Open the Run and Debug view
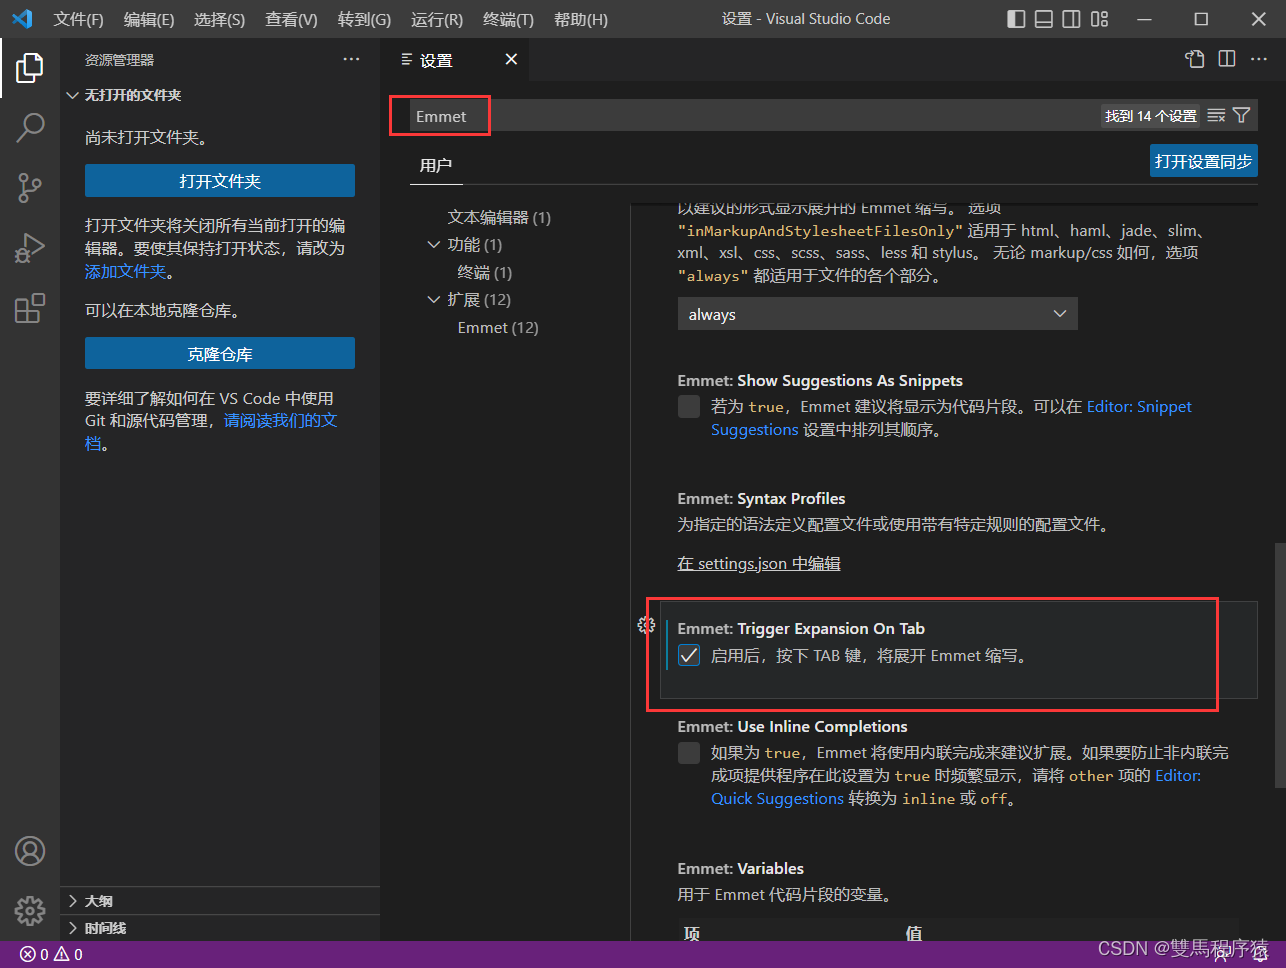The height and width of the screenshot is (968, 1286). coord(30,247)
